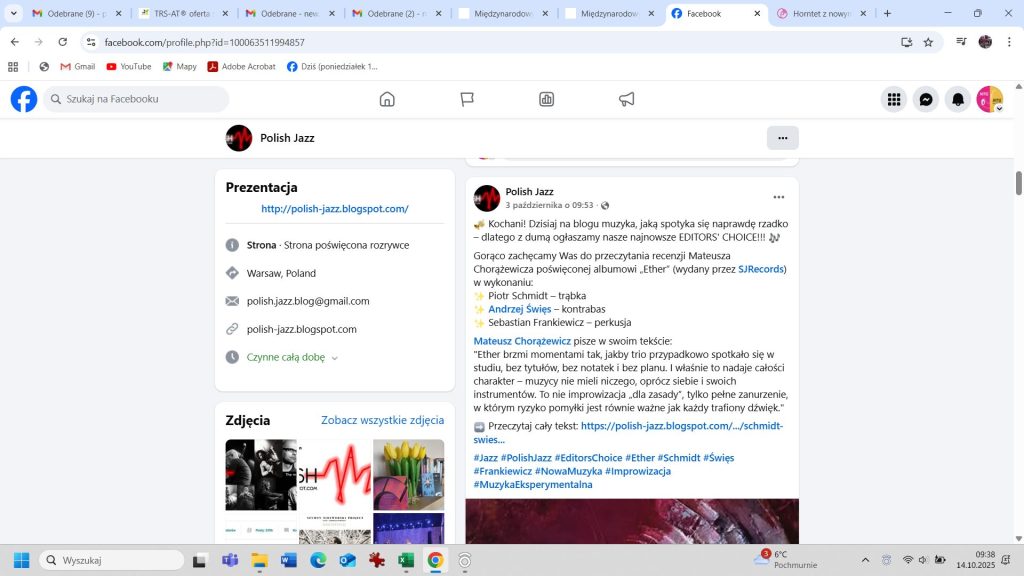
Task: Click the megaphone ads icon
Action: click(x=627, y=99)
